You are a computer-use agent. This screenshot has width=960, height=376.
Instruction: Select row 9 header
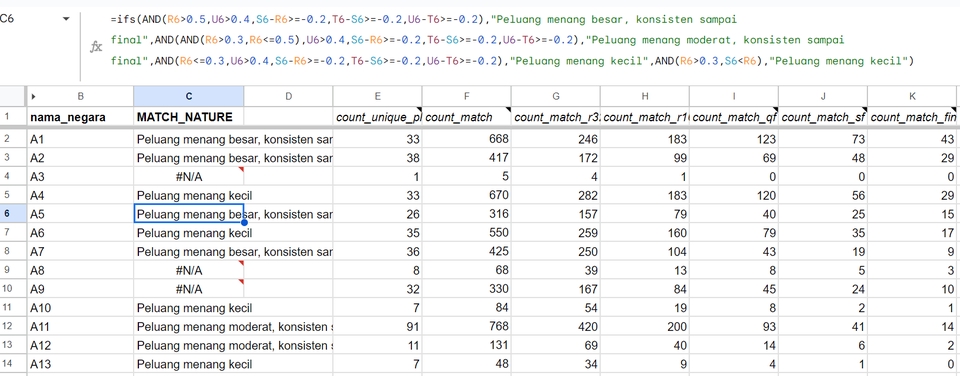(12, 271)
